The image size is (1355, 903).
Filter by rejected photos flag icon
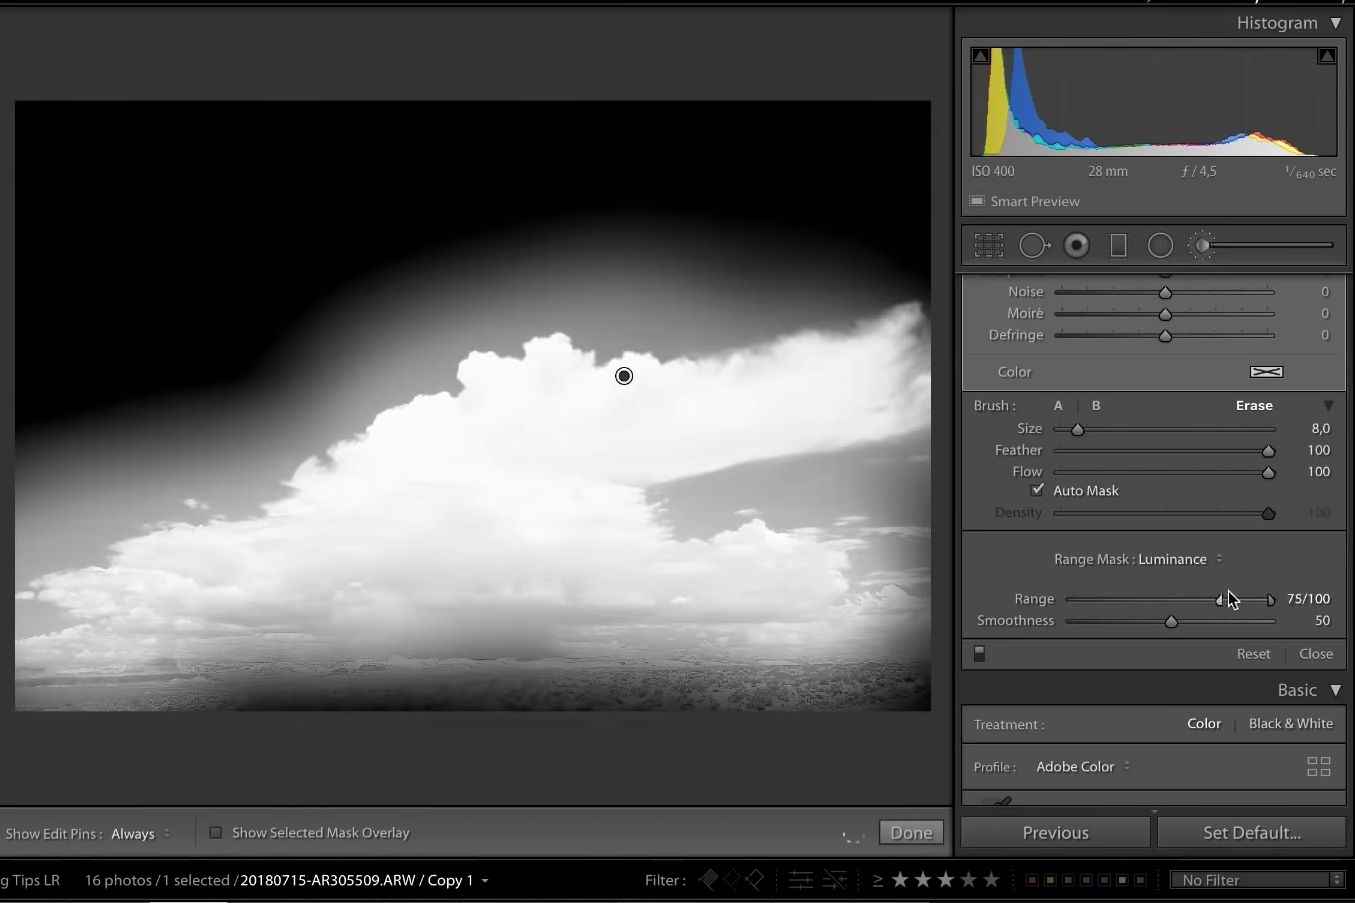pos(755,880)
